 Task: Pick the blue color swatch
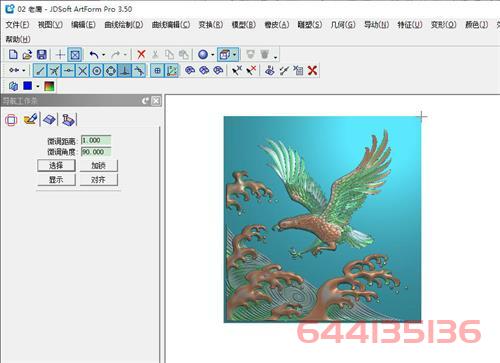click(x=28, y=86)
